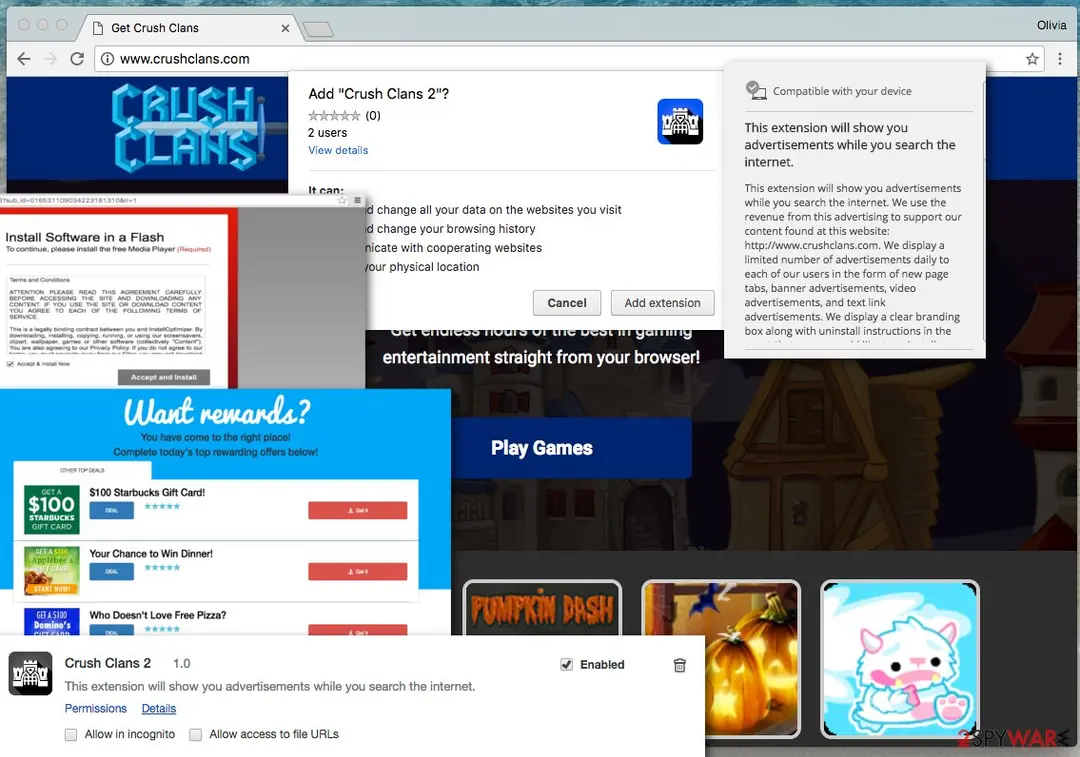This screenshot has height=757, width=1080.
Task: Click the $100 Starbucks gift card image
Action: (52, 510)
